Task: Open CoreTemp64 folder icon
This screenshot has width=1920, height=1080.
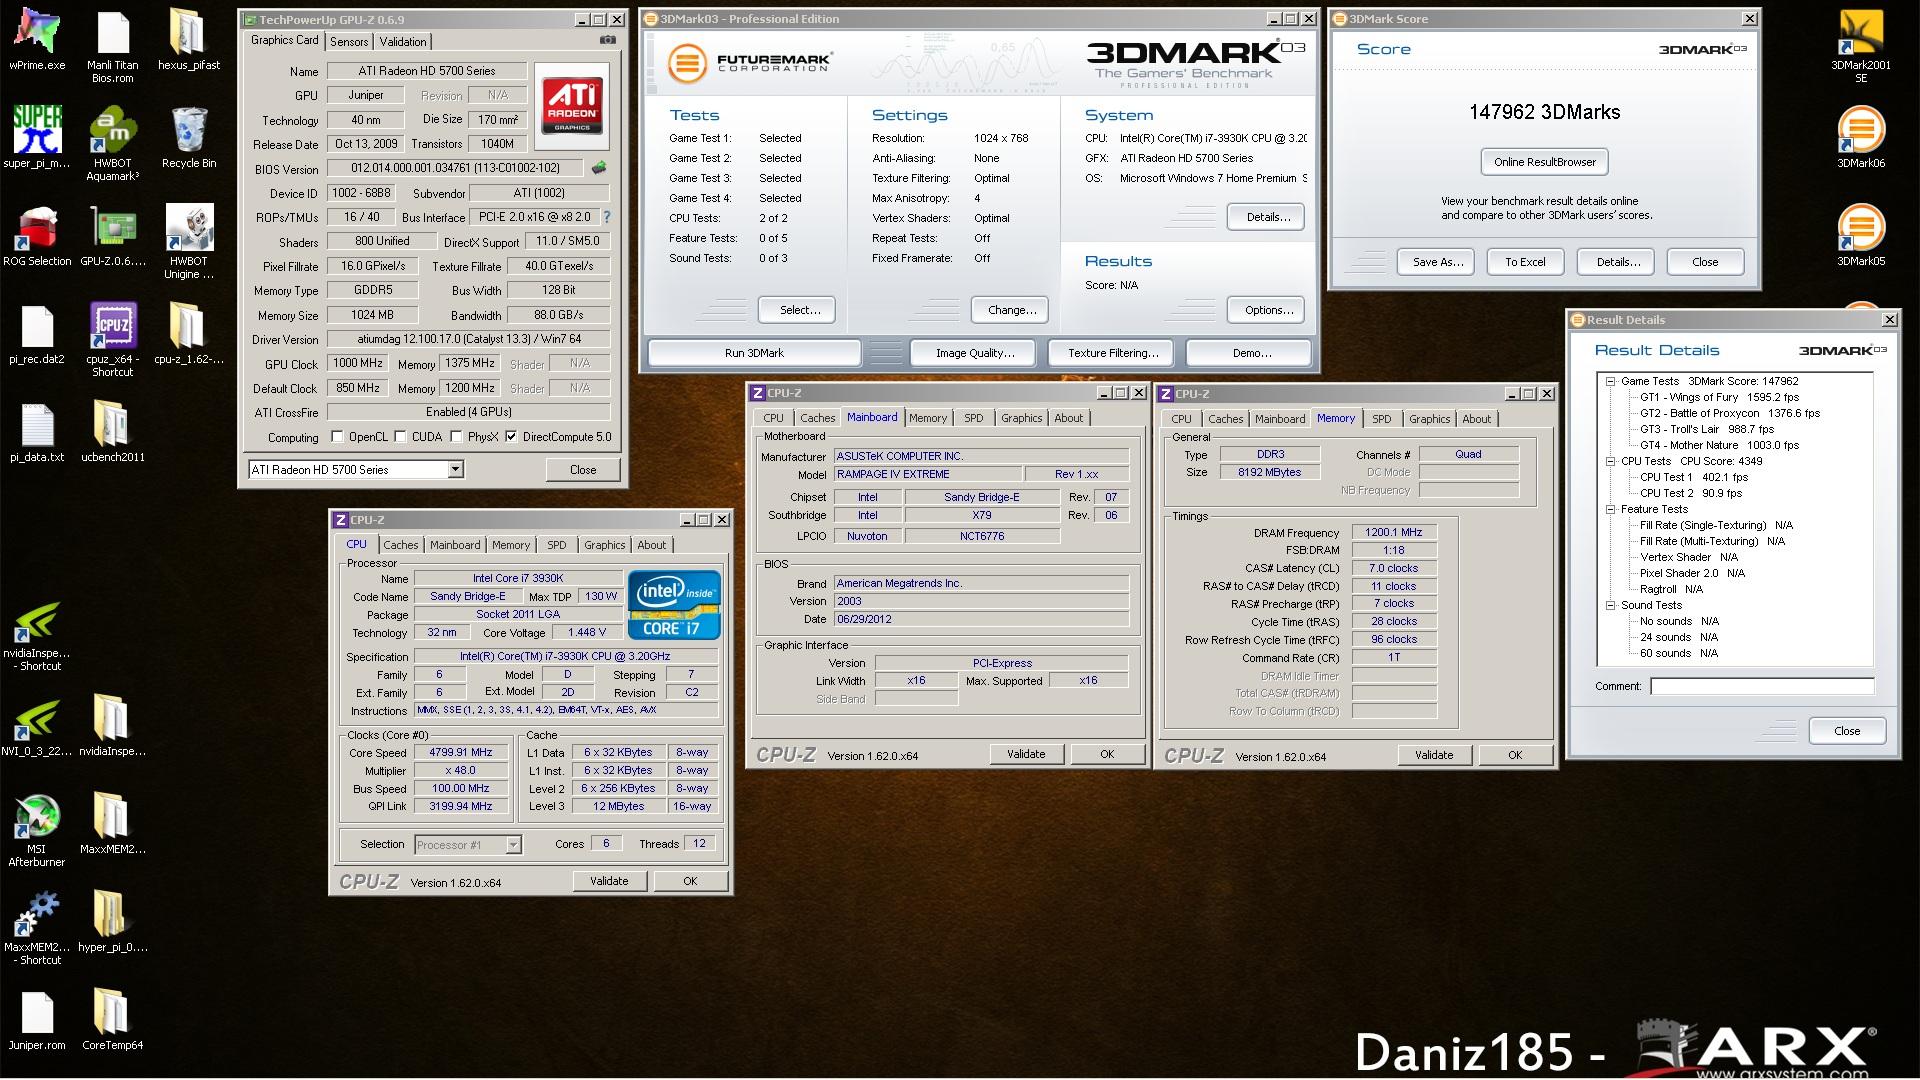Action: (113, 1019)
